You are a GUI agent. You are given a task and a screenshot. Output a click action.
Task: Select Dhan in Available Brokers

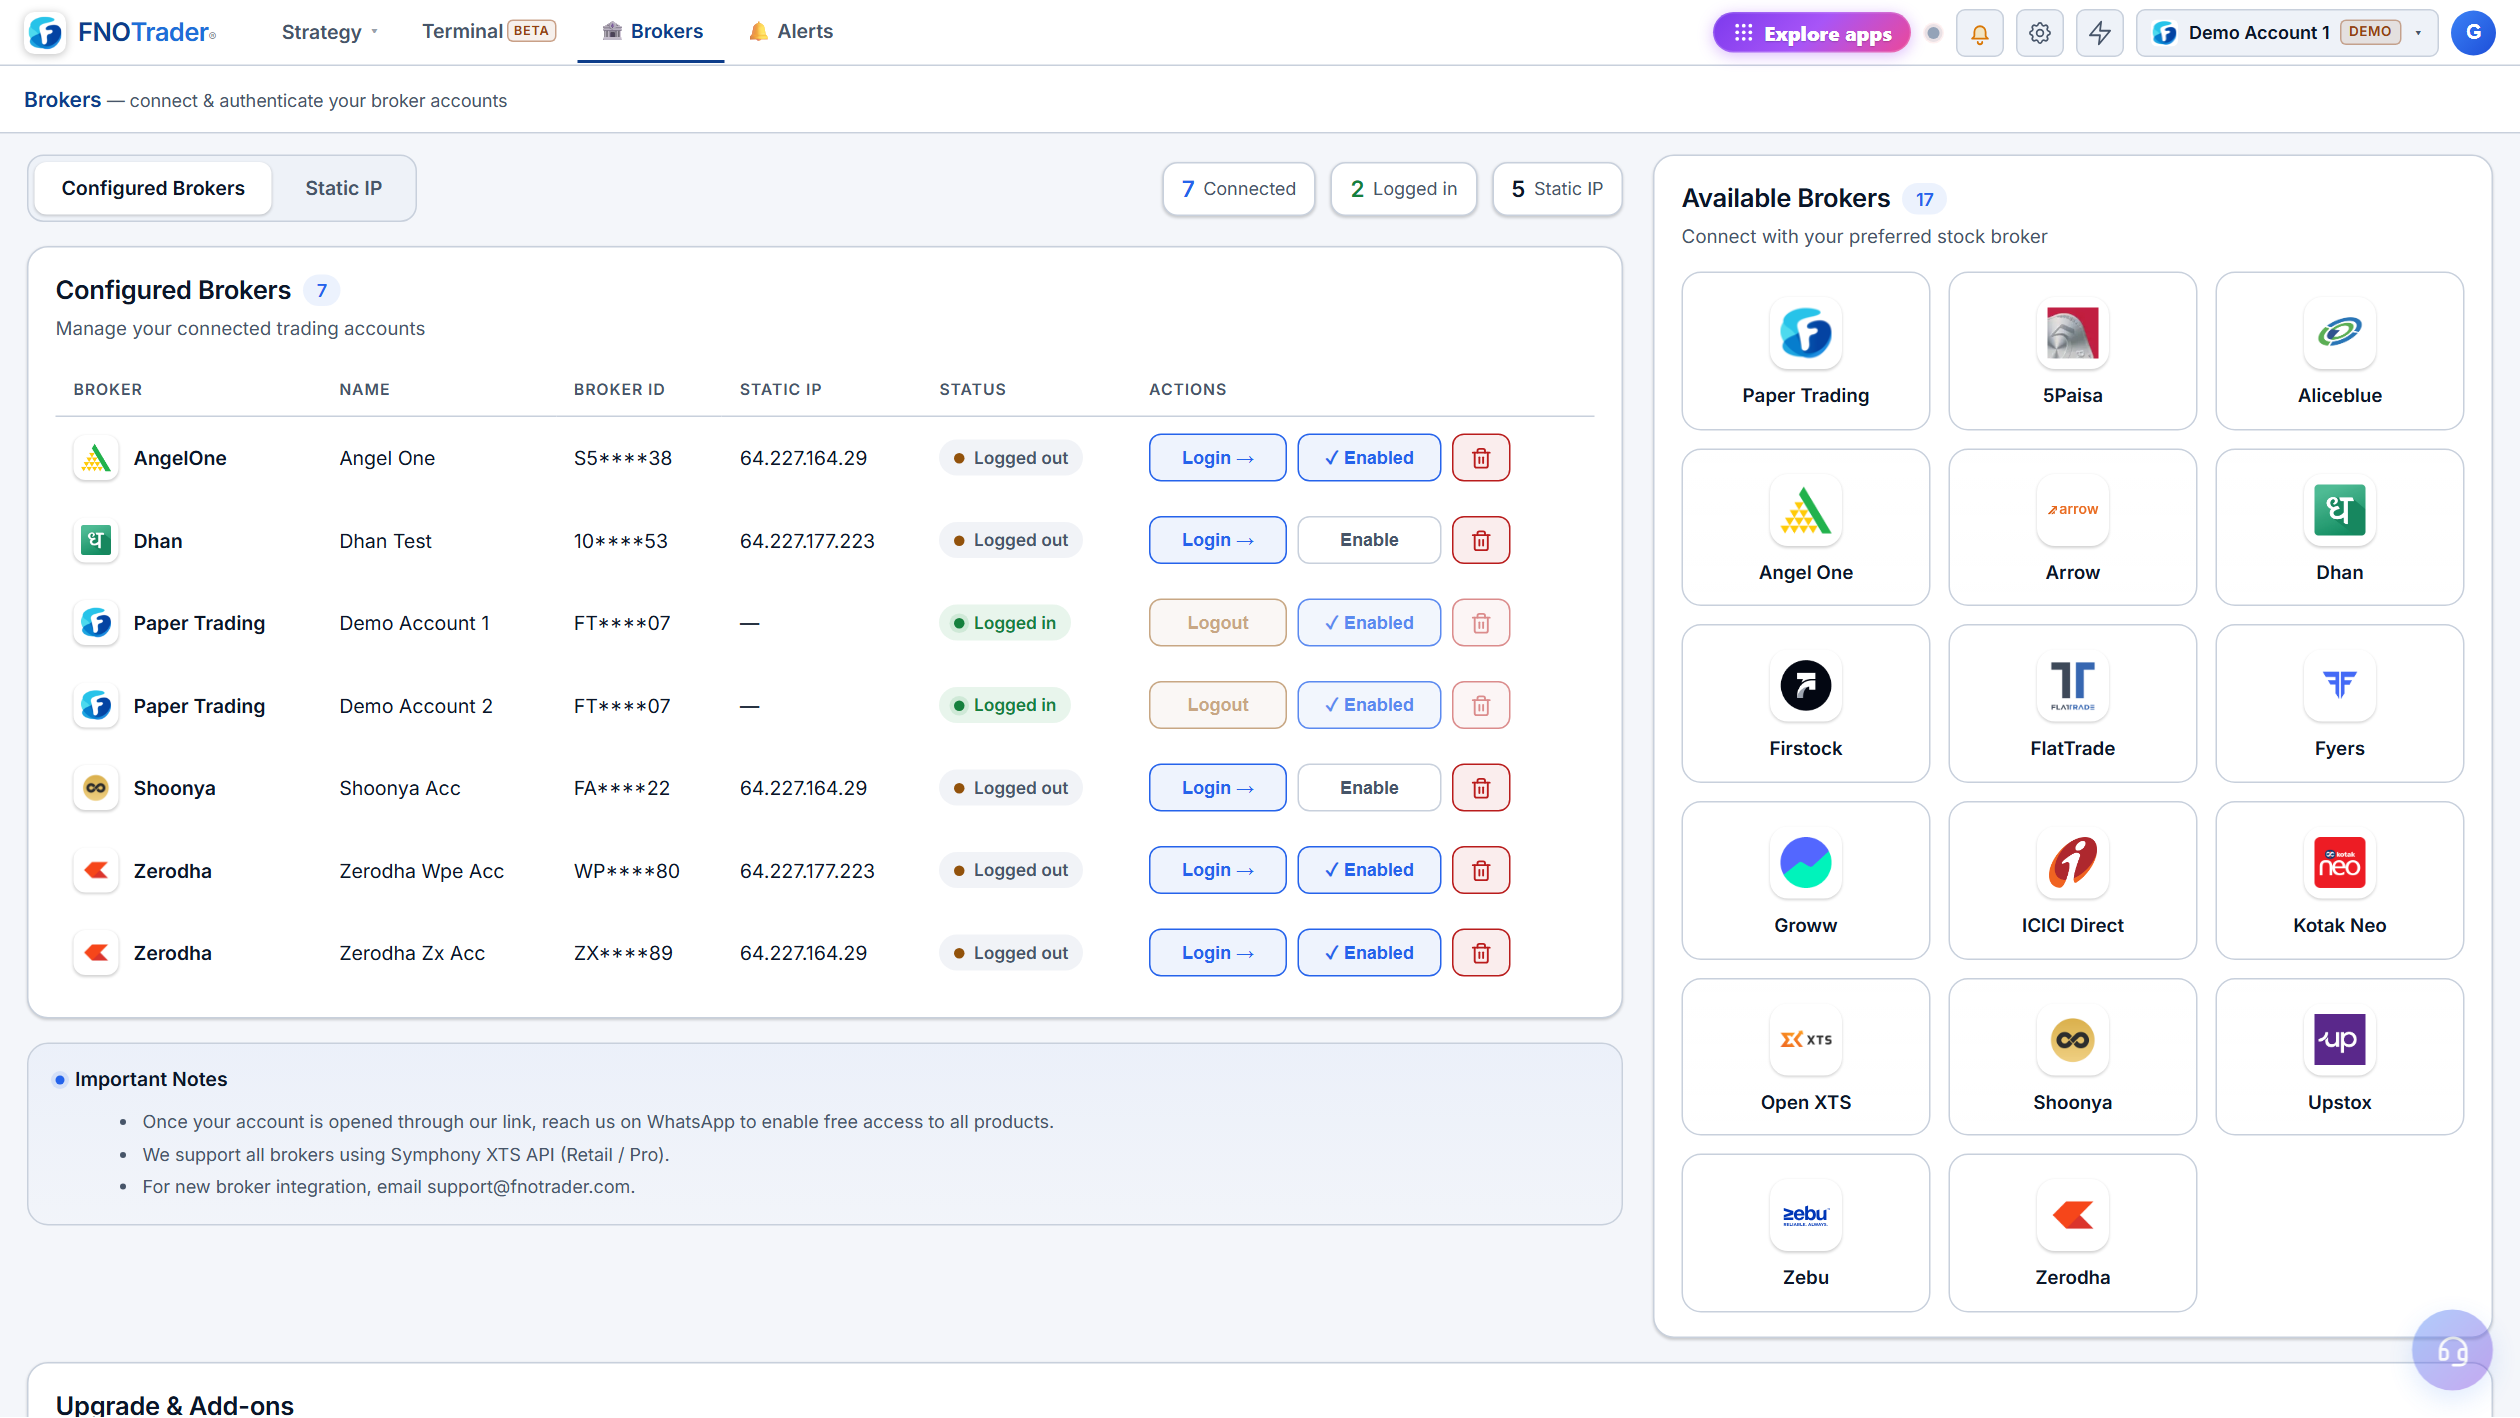pyautogui.click(x=2339, y=527)
